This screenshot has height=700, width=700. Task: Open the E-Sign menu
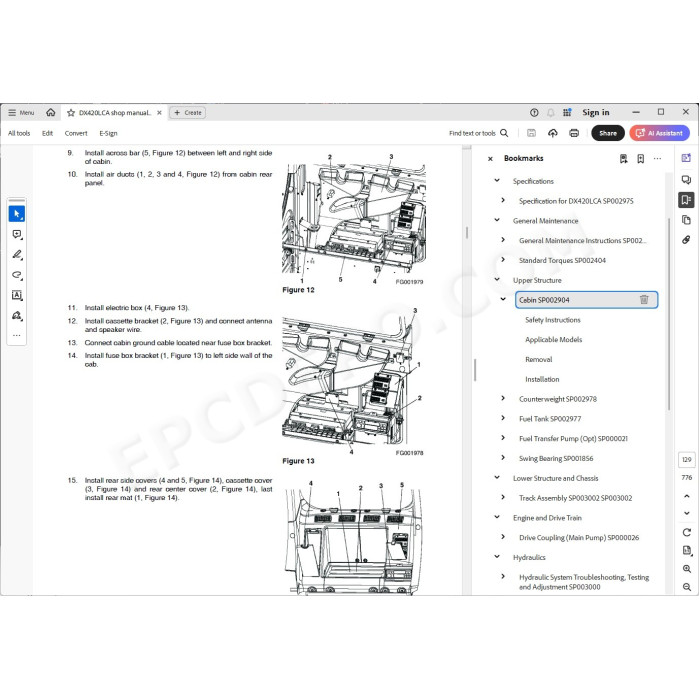click(x=108, y=133)
